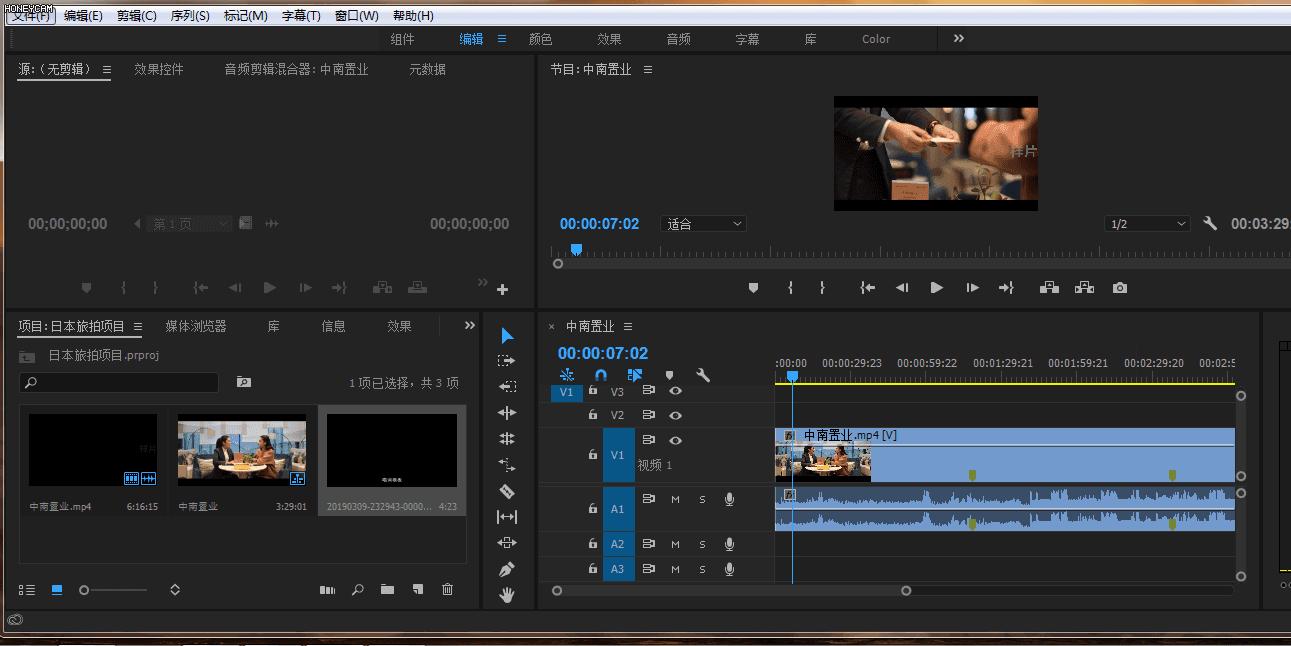Switch to the 媒体浏览器 tab

tap(196, 326)
